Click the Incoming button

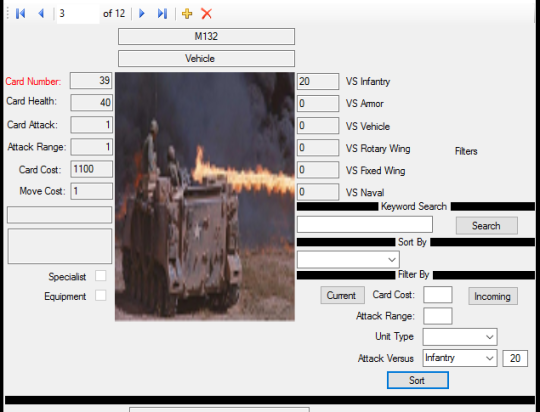(493, 296)
